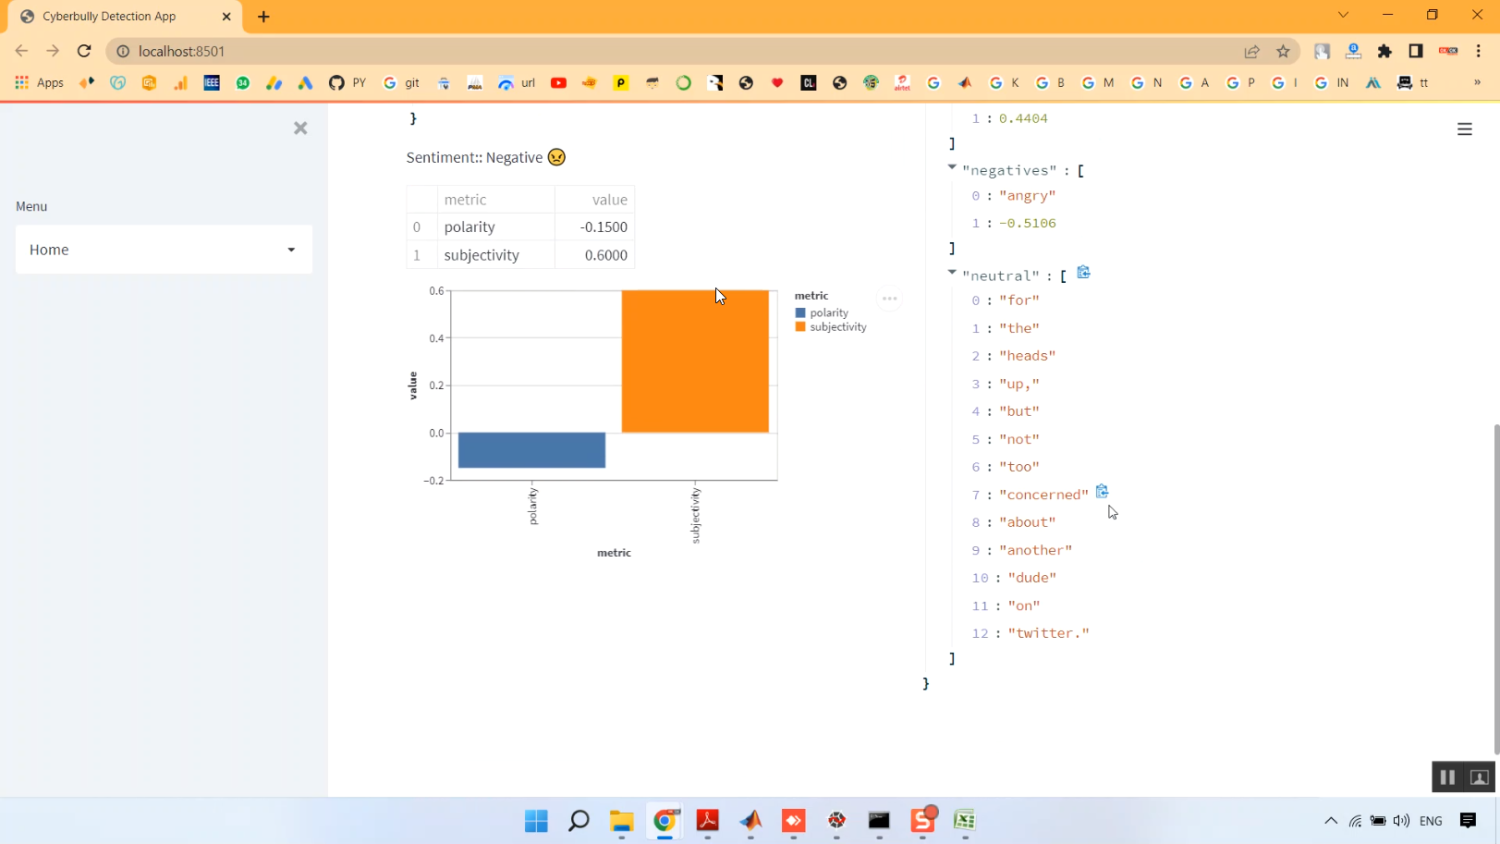Open the YouTube bookmark
The width and height of the screenshot is (1500, 844).
(x=558, y=83)
